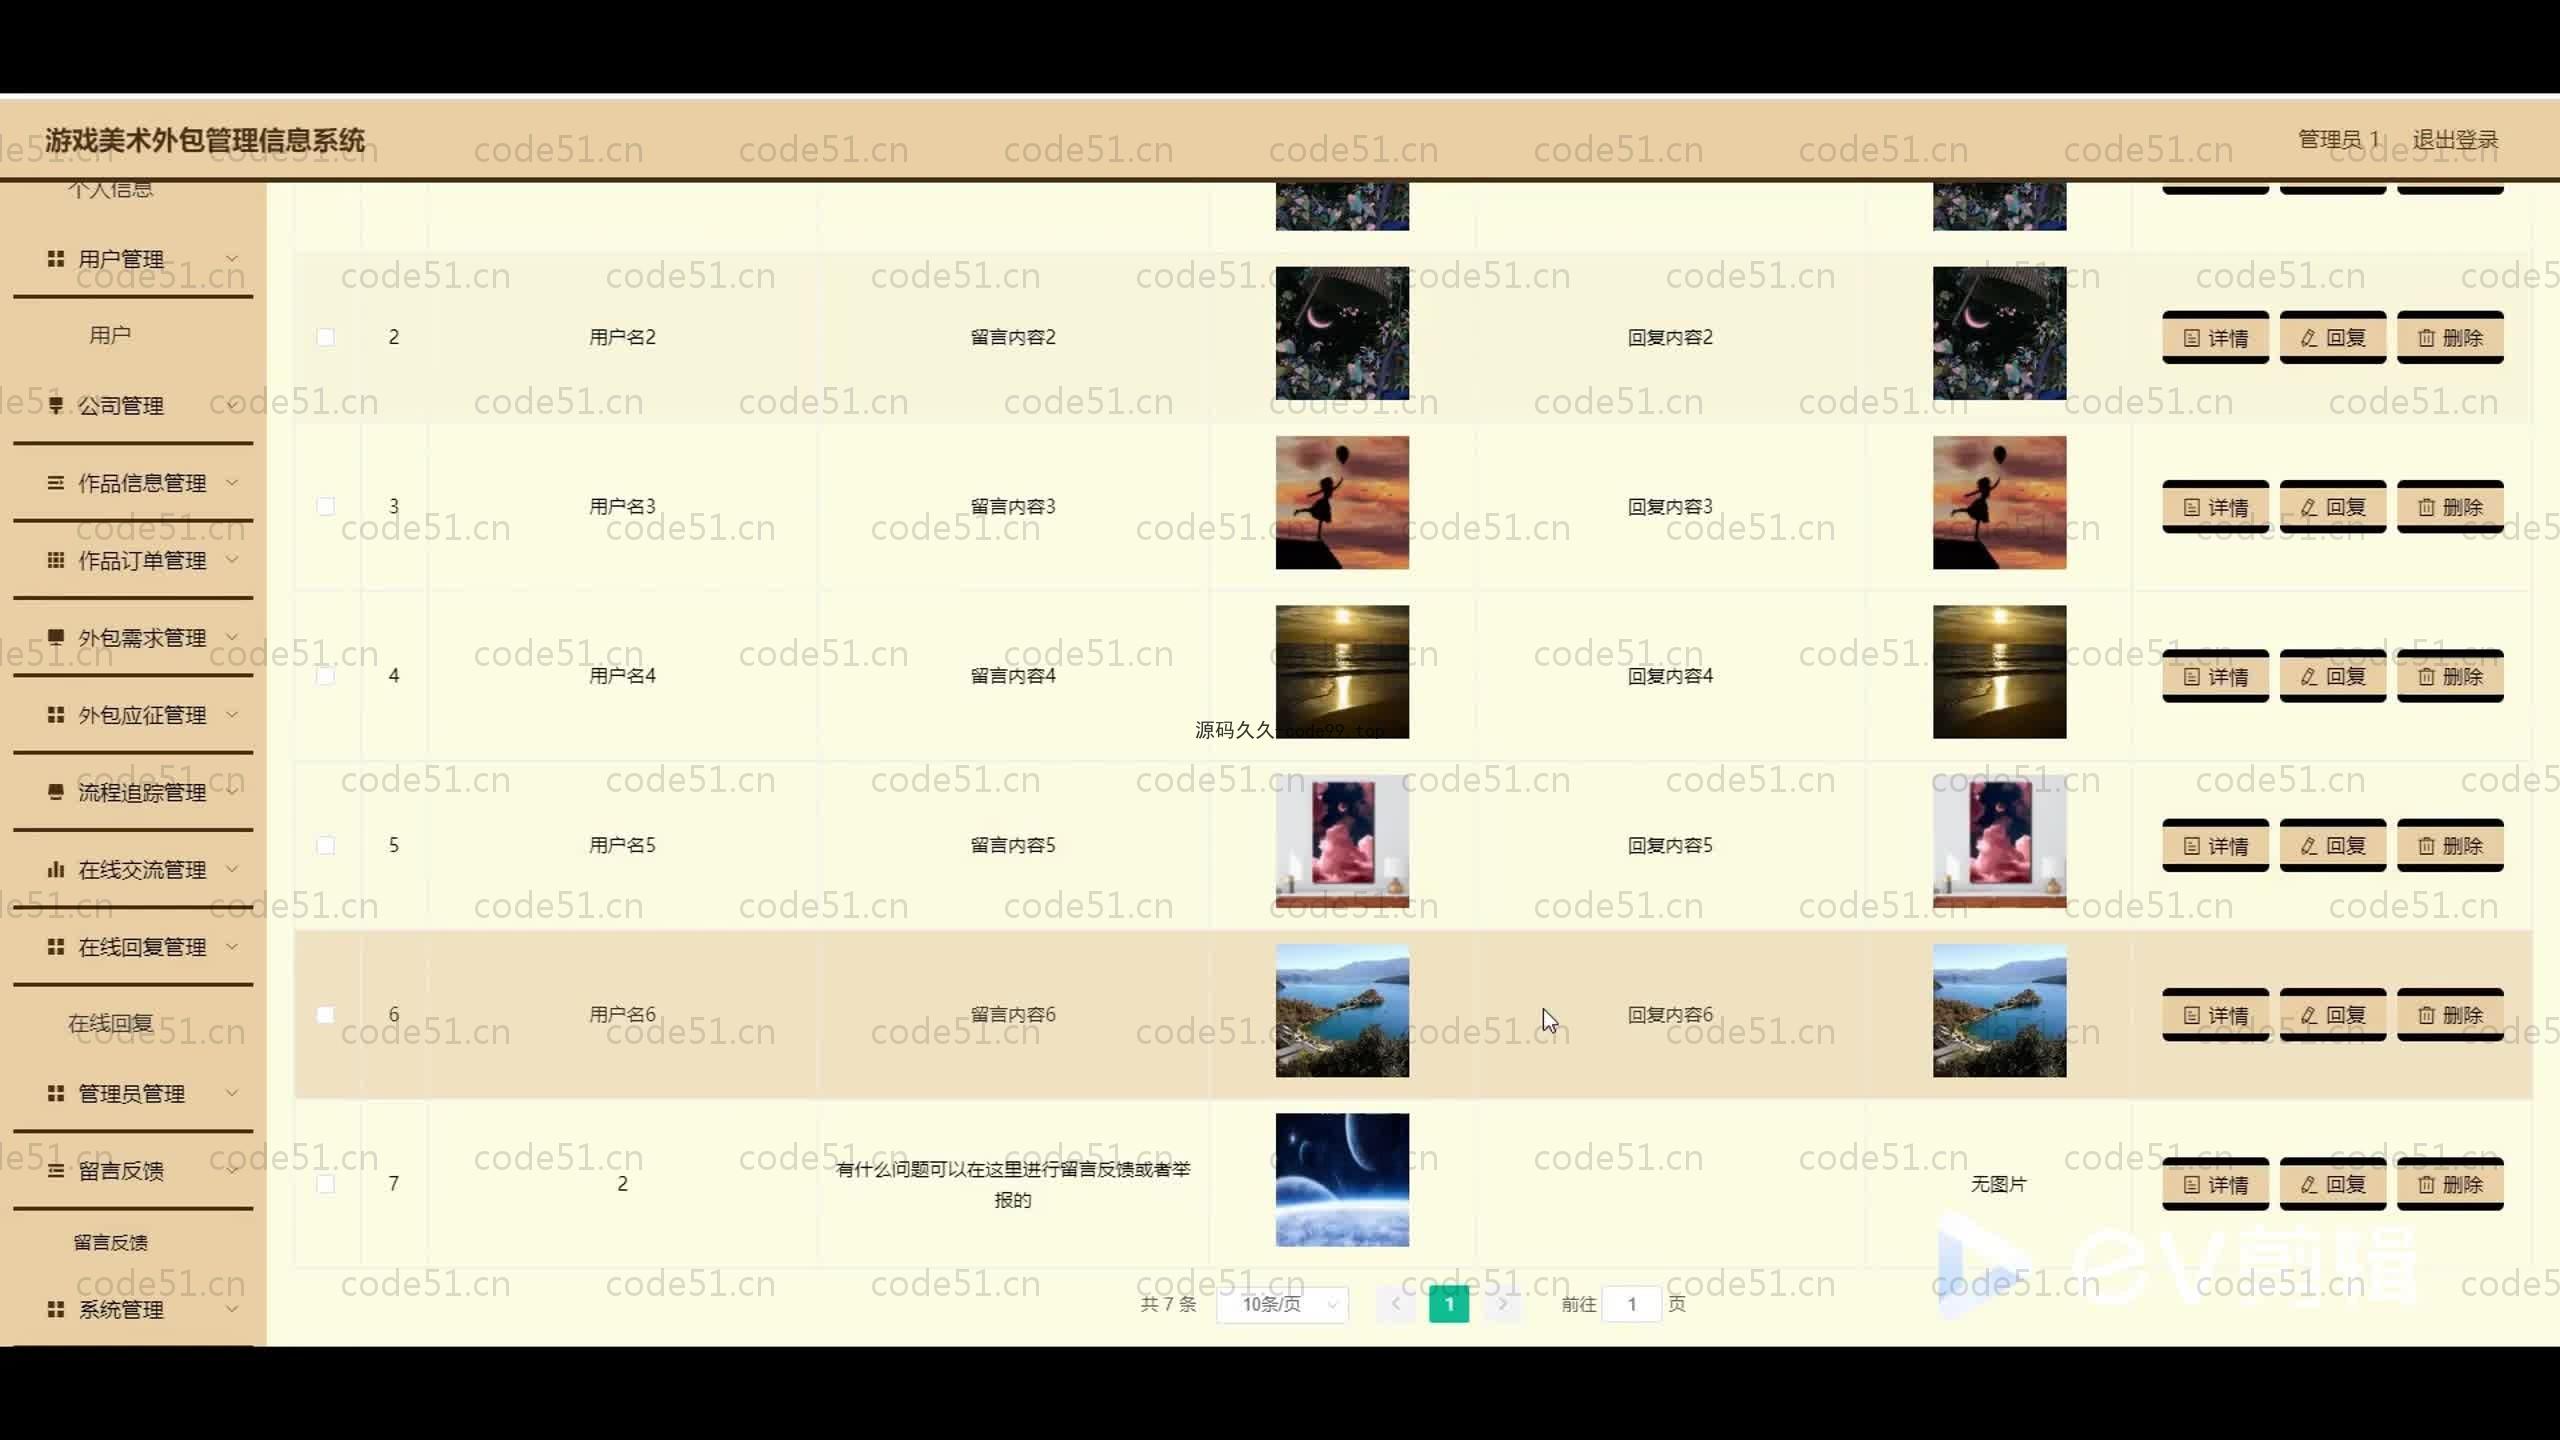
Task: Open row 4 reply image thumbnail
Action: [1999, 672]
